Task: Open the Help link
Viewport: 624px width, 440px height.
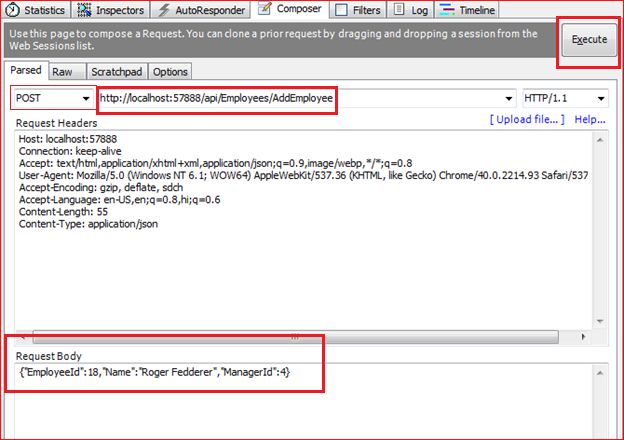Action: [x=590, y=119]
